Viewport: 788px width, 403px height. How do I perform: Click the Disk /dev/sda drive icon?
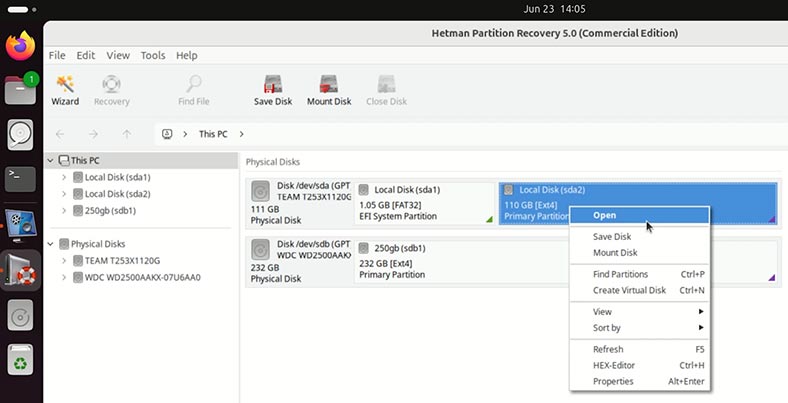tap(260, 191)
